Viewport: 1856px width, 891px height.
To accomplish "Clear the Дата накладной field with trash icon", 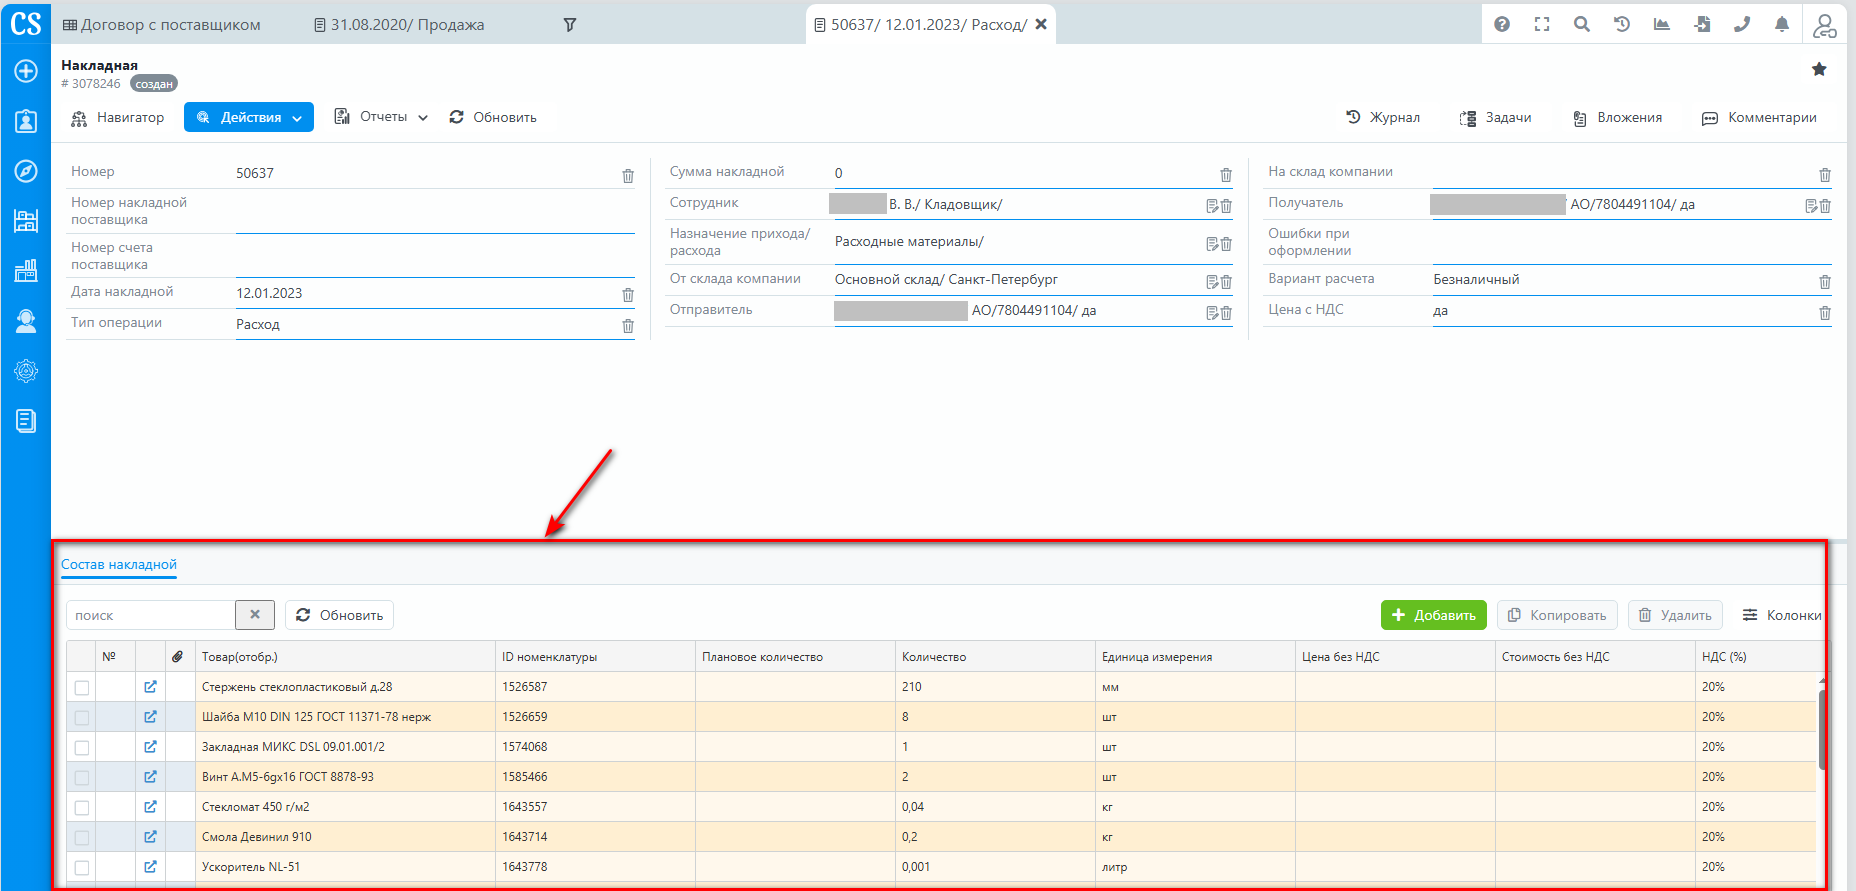I will pyautogui.click(x=628, y=295).
